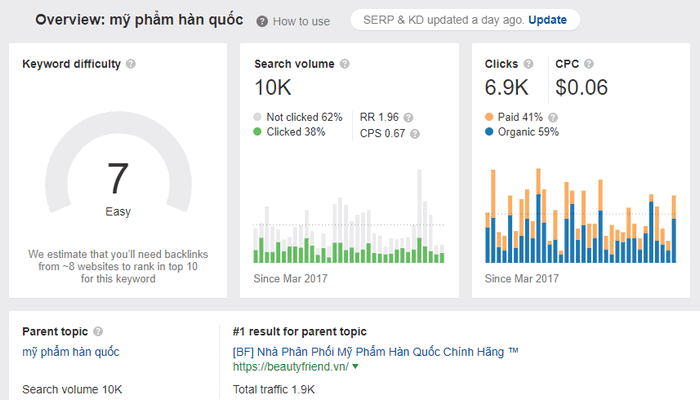Click Since Mar 2017 under search volume chart
700x400 pixels.
(x=290, y=279)
